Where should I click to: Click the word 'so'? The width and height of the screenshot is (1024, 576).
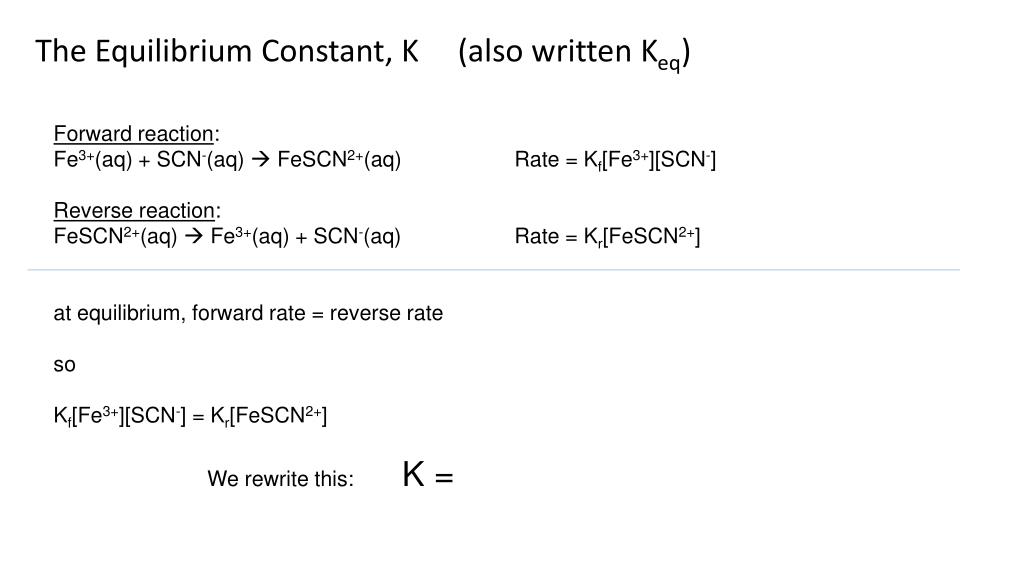pos(65,364)
